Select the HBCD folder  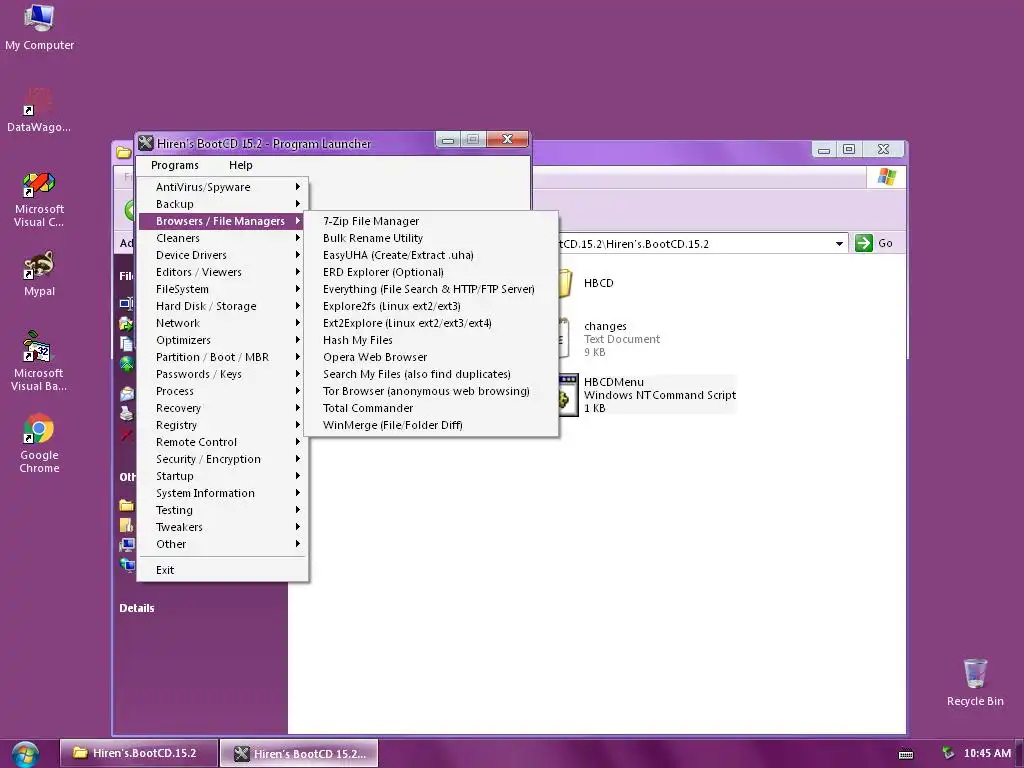586,283
